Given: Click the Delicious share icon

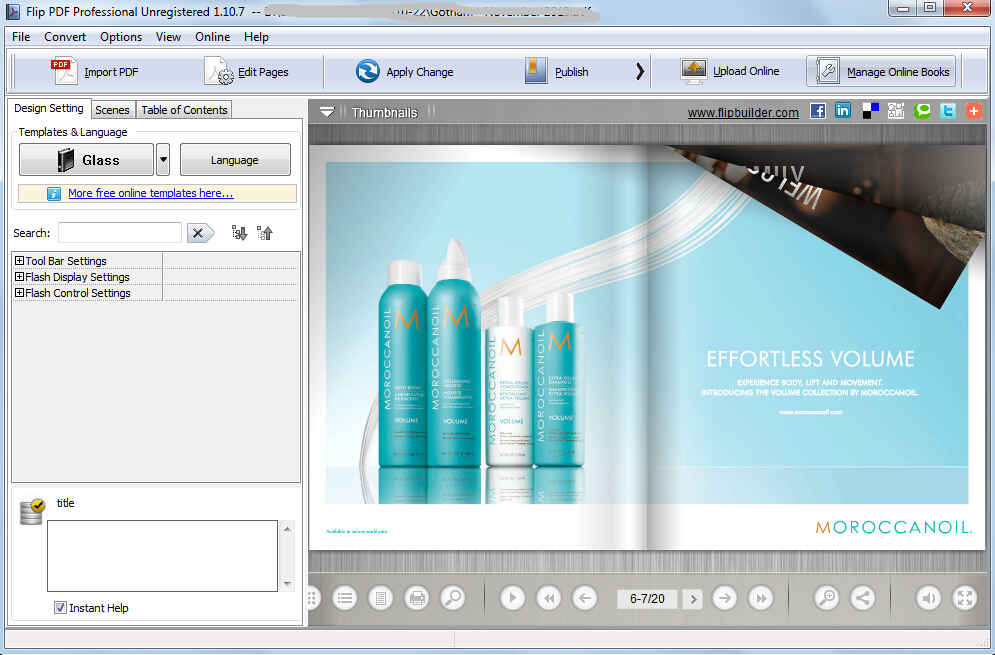Looking at the screenshot, I should 871,111.
